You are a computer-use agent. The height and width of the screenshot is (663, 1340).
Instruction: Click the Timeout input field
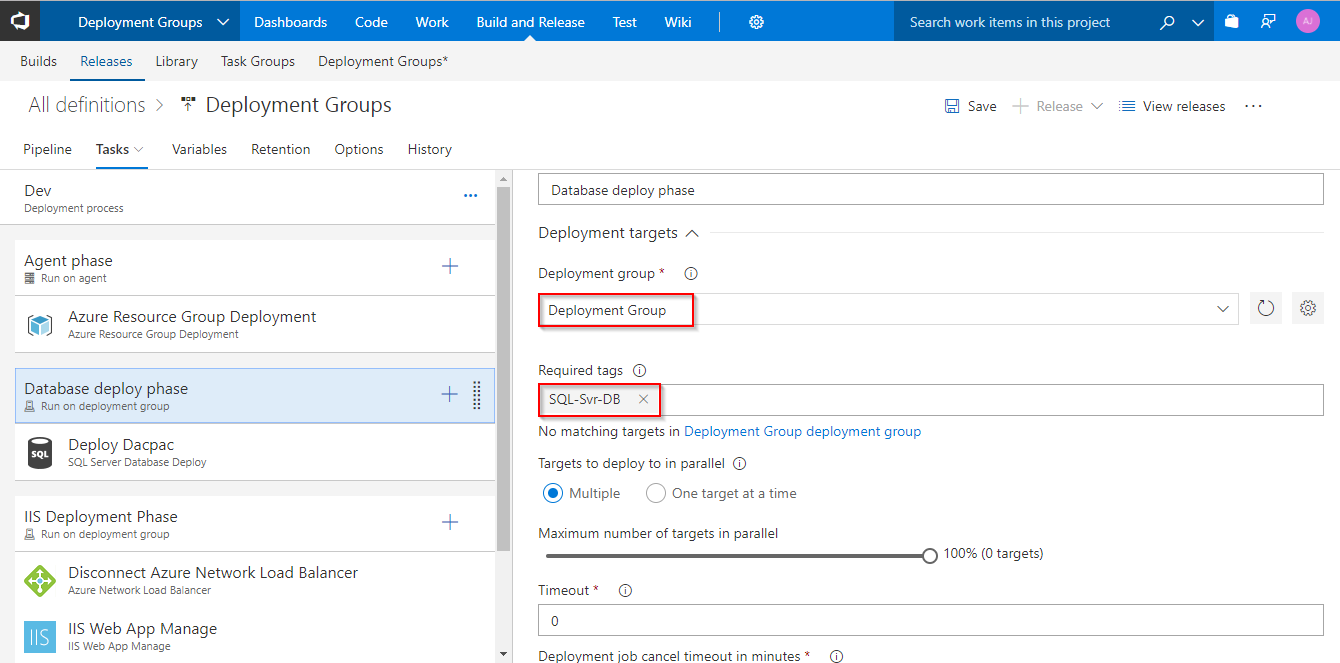(930, 620)
